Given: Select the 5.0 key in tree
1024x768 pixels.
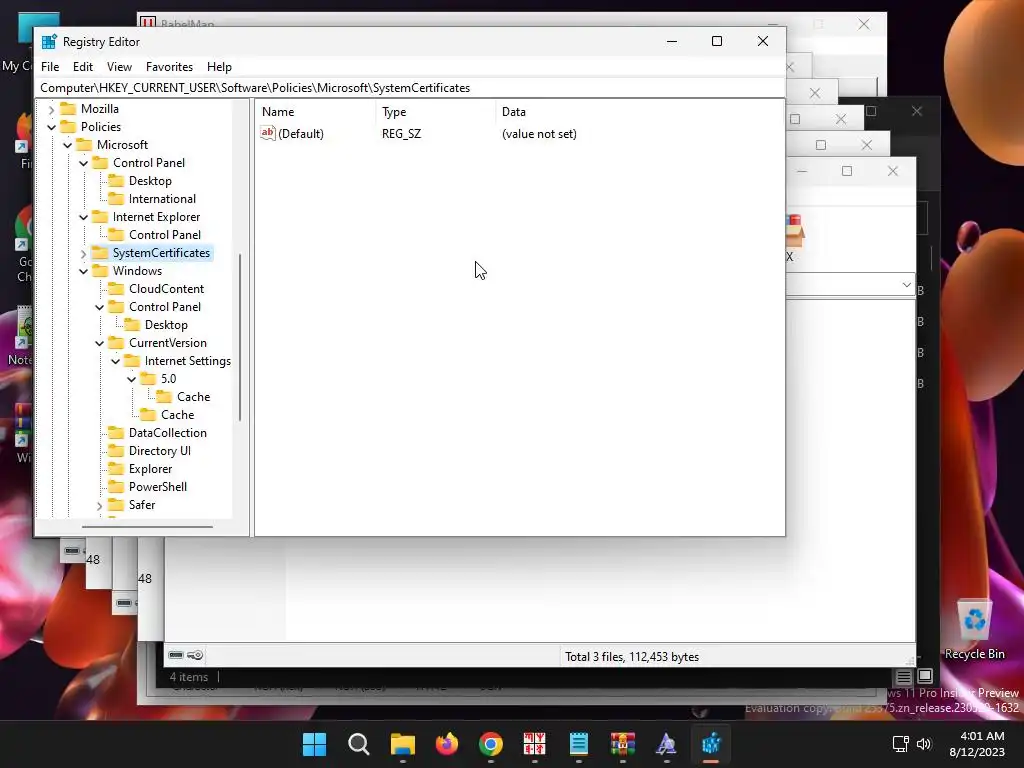Looking at the screenshot, I should pyautogui.click(x=168, y=379).
